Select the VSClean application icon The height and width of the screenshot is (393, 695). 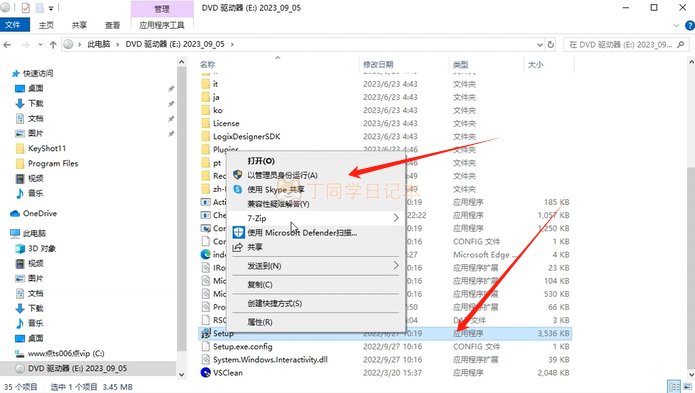(206, 373)
